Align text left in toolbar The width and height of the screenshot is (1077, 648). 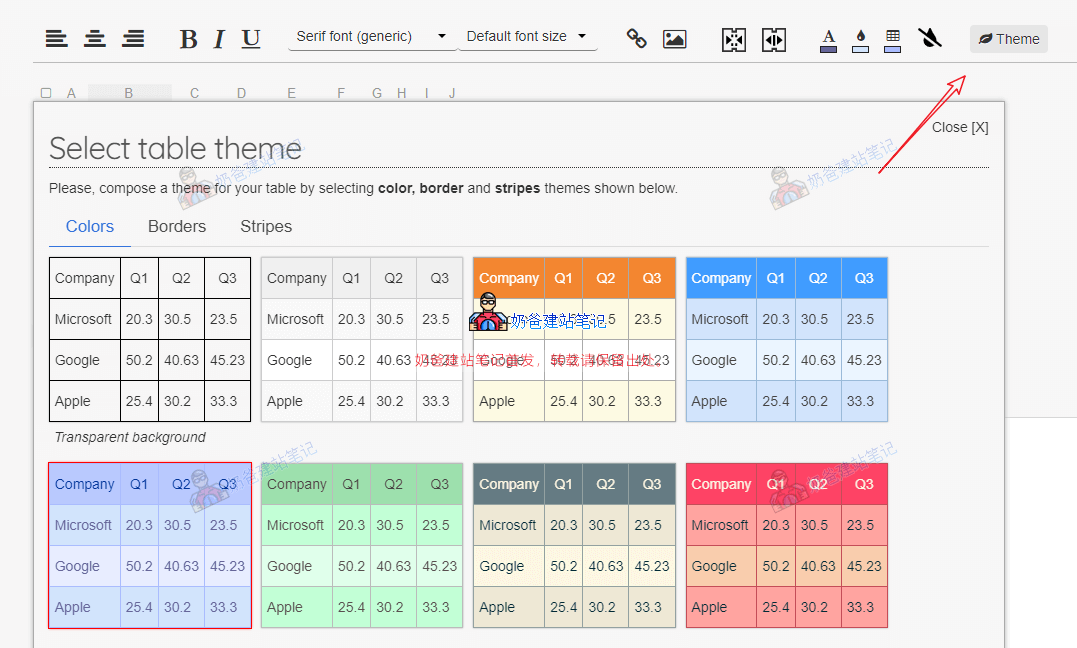pos(57,39)
